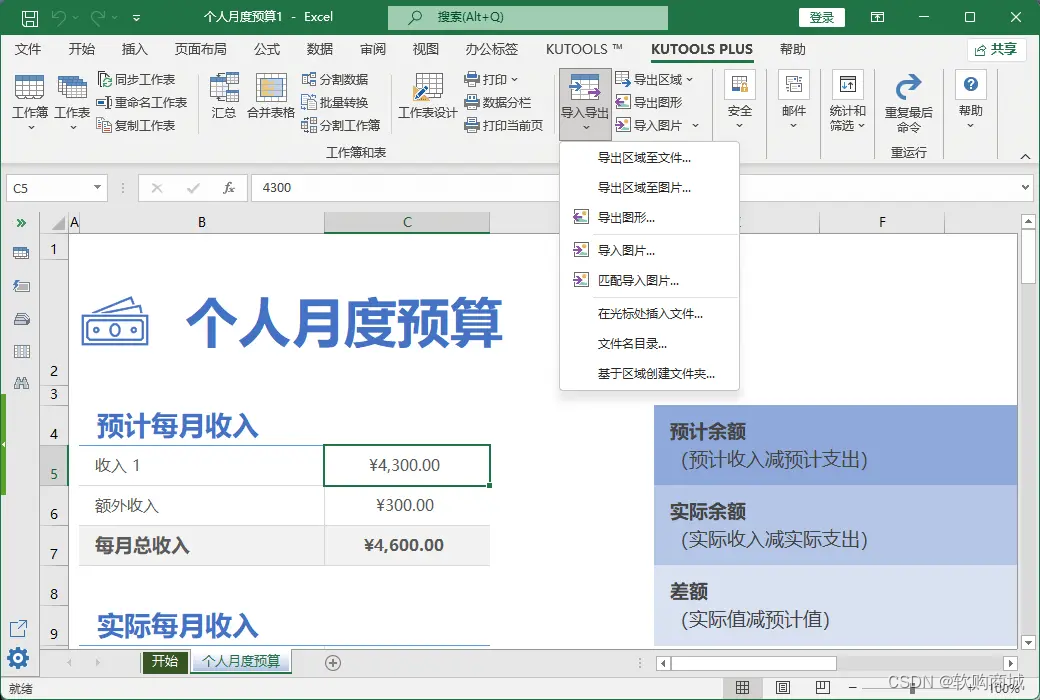Choose 导出区域至图片... menu item
The image size is (1040, 700).
649,188
